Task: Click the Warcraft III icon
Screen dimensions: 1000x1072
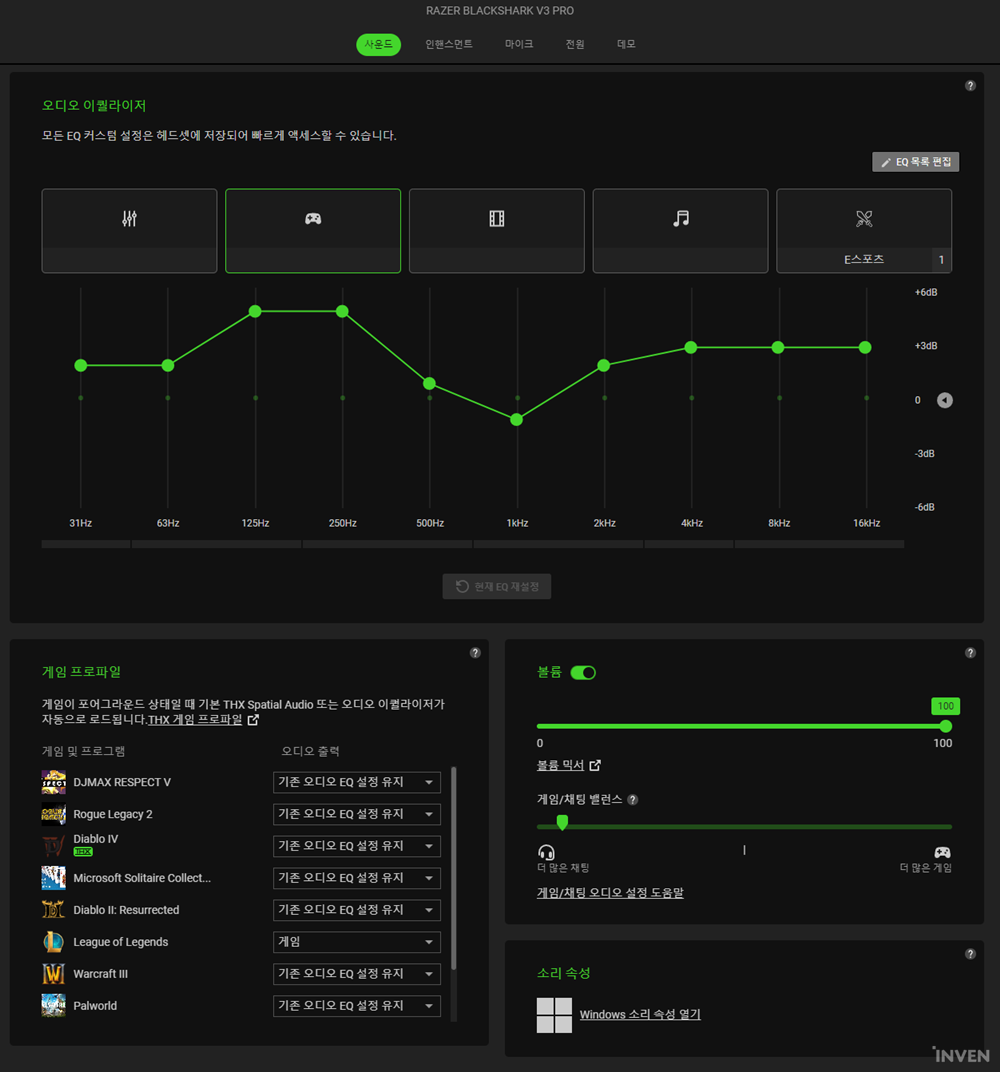Action: tap(53, 974)
